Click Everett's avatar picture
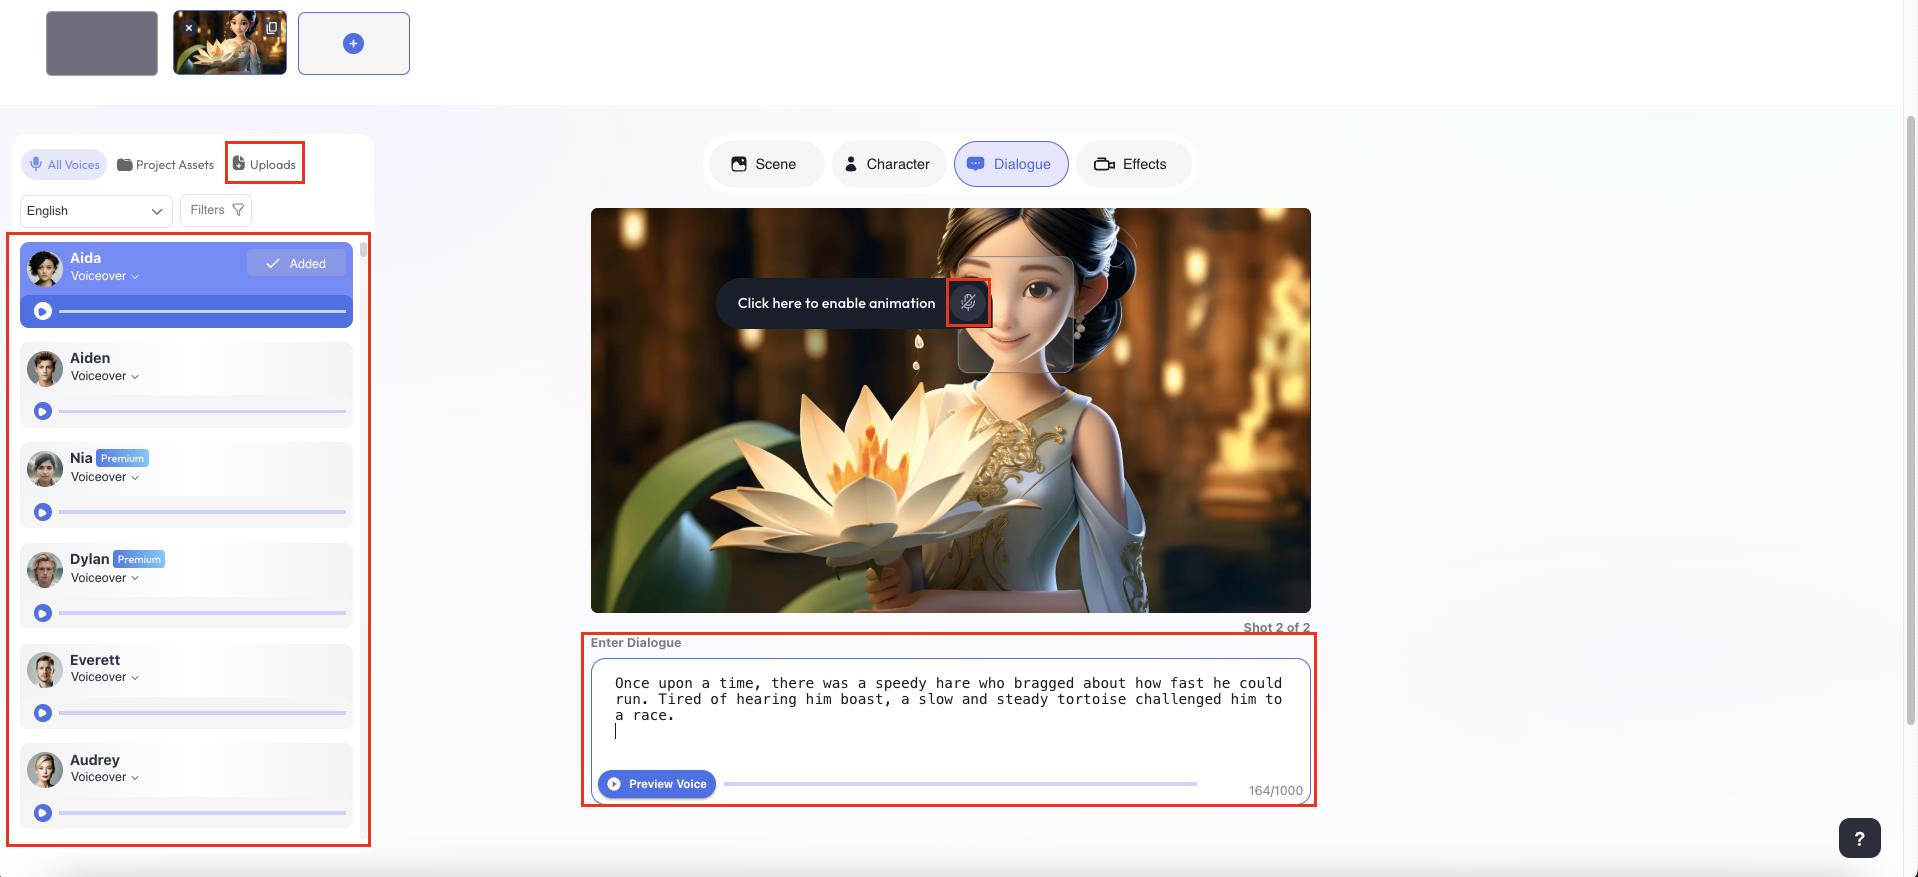Viewport: 1918px width, 877px height. tap(45, 669)
